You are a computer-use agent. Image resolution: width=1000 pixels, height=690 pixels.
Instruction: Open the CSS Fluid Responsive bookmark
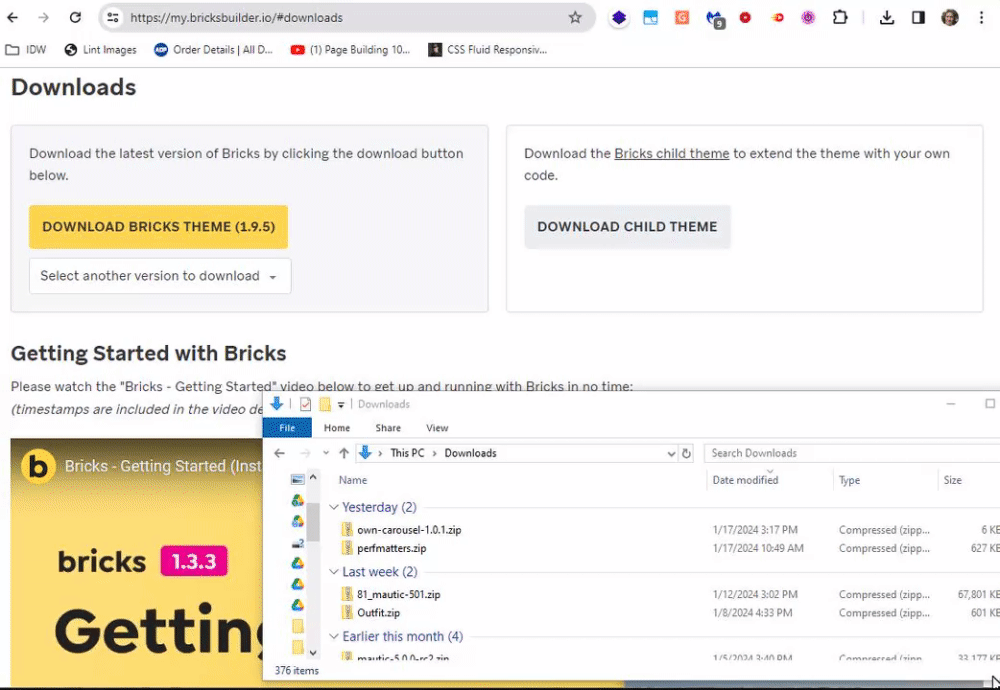[x=488, y=50]
